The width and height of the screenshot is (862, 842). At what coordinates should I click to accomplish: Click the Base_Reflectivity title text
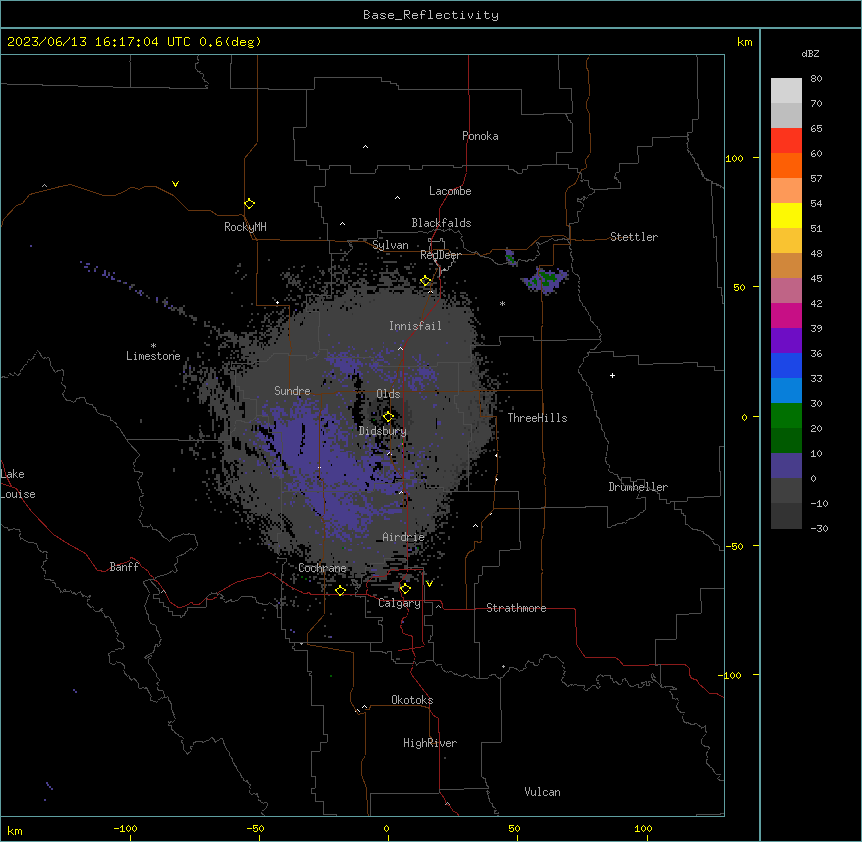(431, 15)
